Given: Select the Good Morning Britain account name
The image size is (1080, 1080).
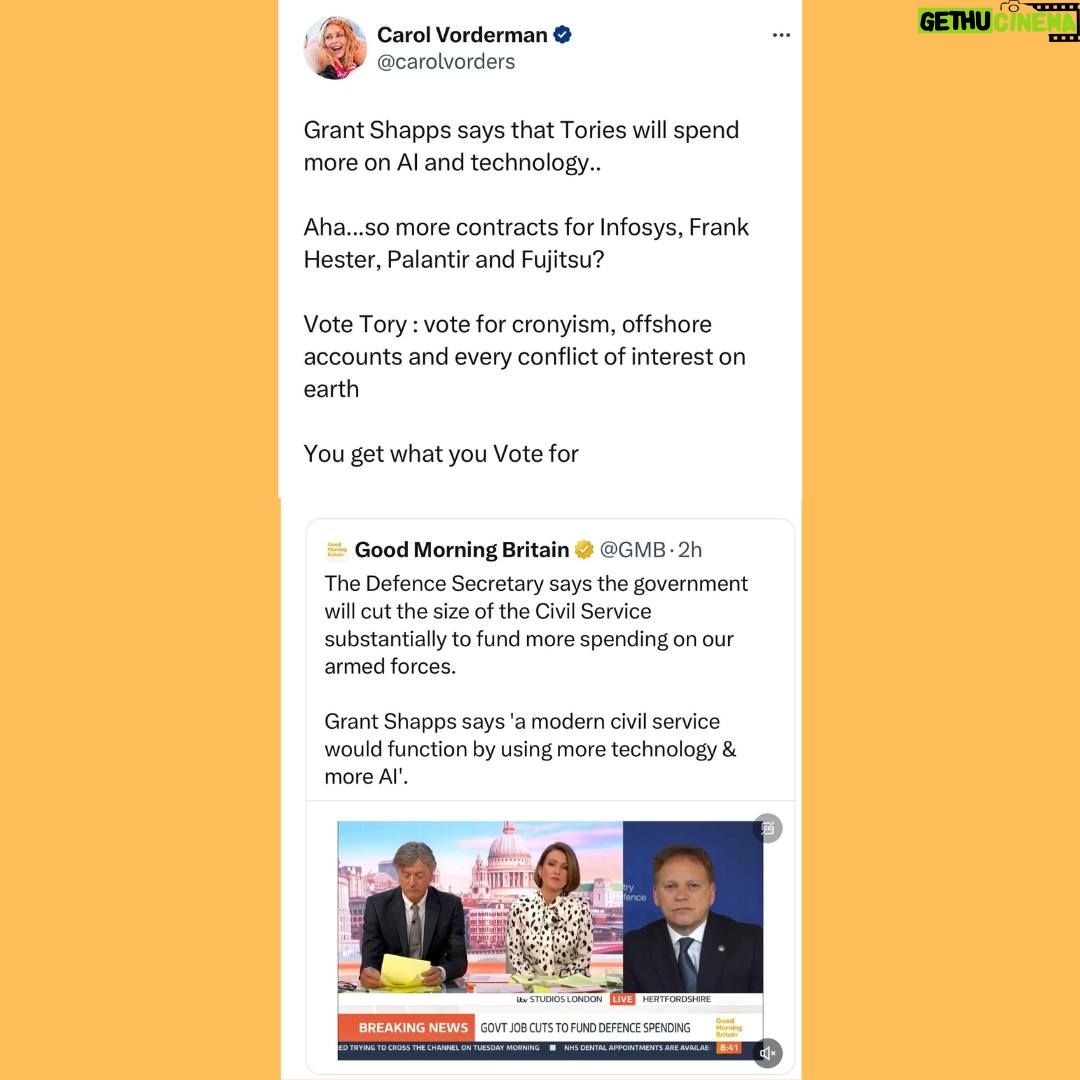Looking at the screenshot, I should click(461, 550).
